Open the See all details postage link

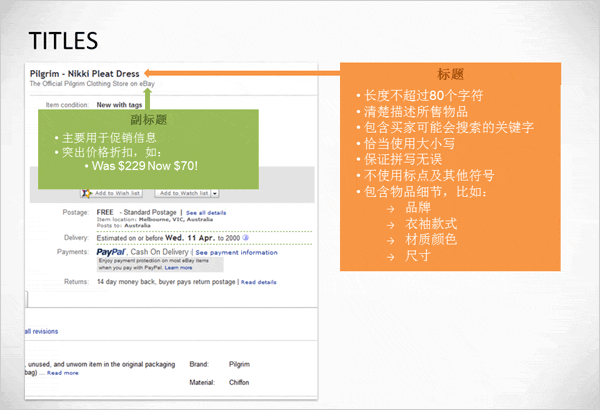[206, 213]
